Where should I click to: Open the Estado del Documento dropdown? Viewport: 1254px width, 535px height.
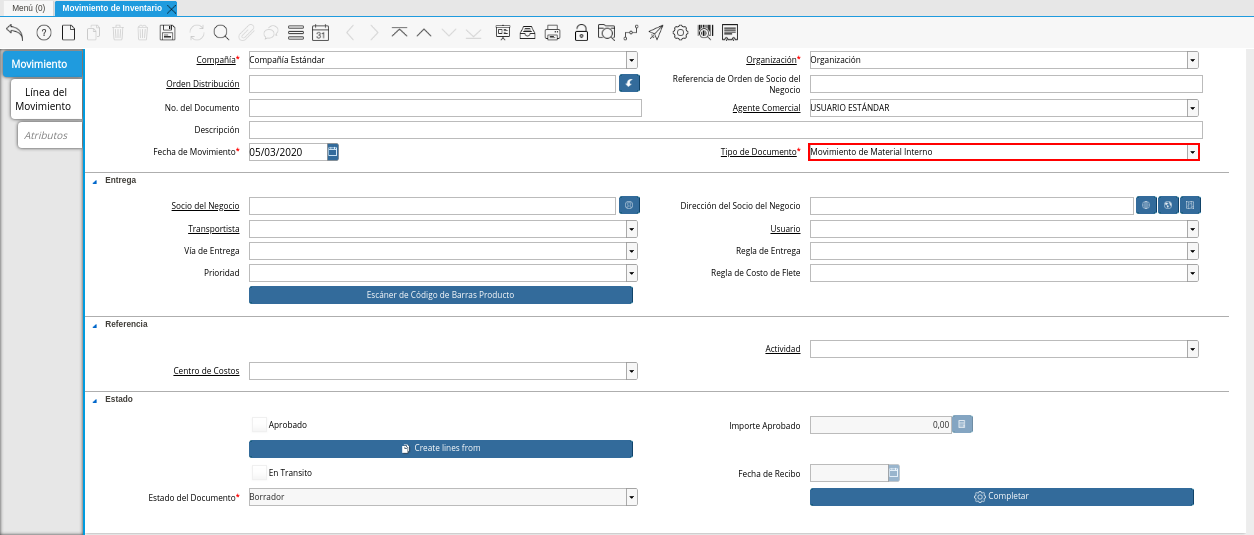(631, 497)
